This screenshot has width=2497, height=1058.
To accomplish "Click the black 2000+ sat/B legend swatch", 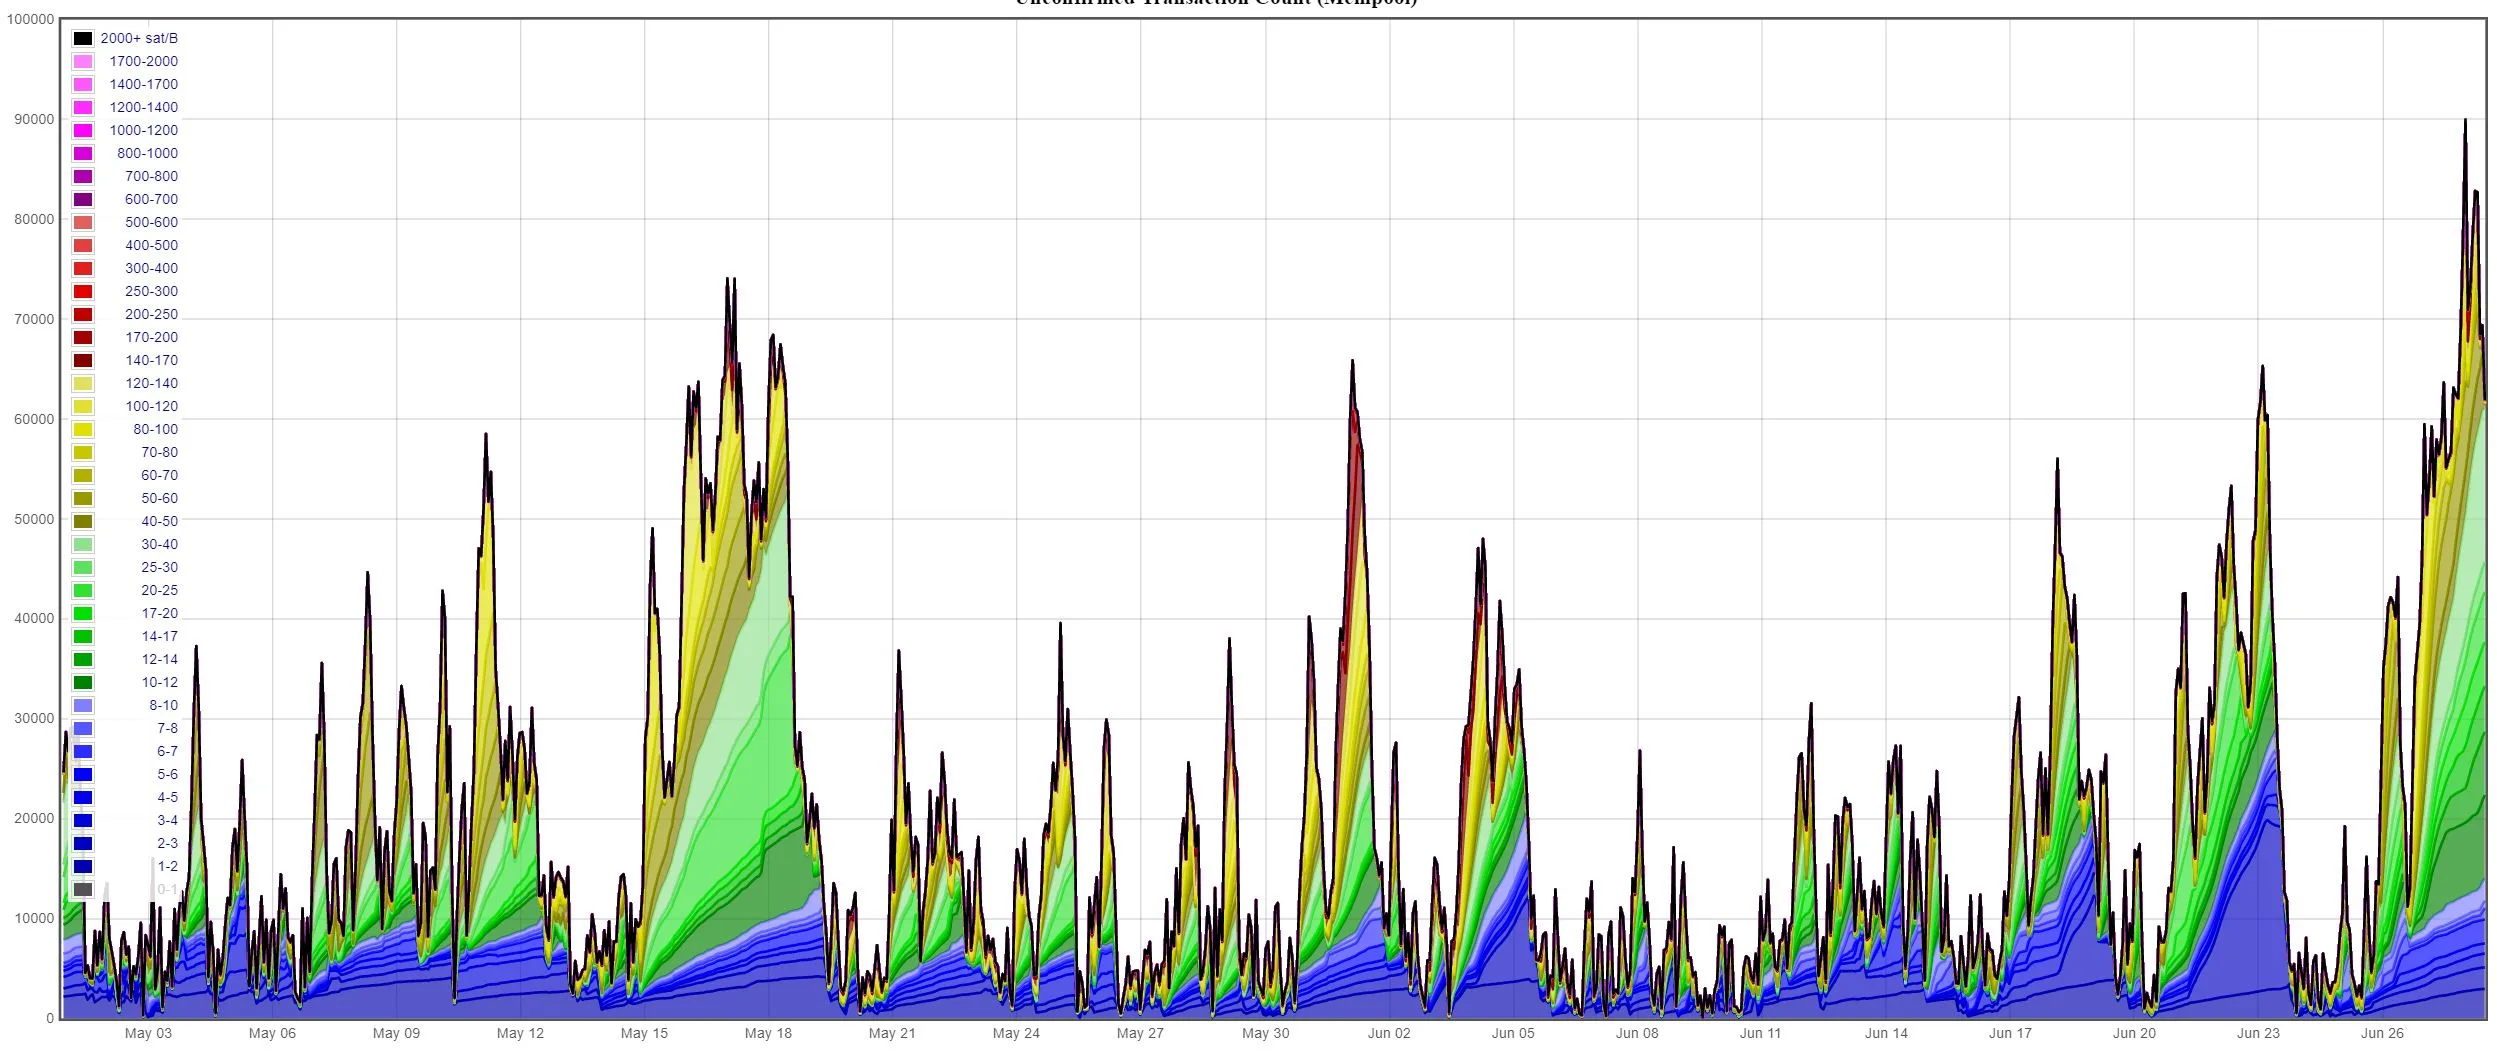I will [83, 39].
